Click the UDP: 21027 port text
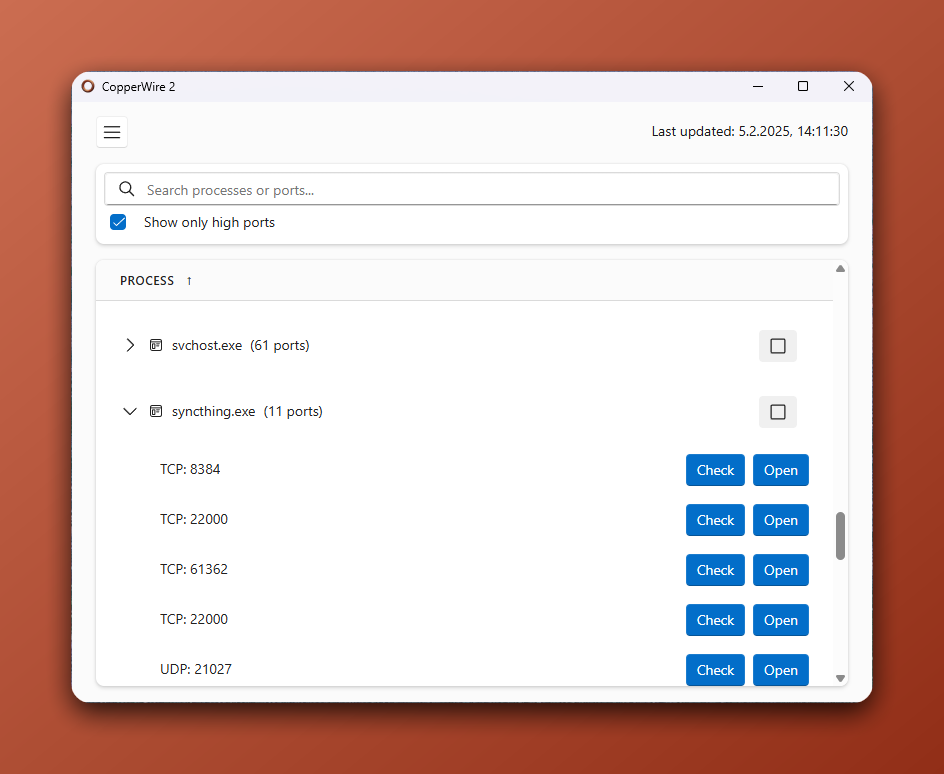This screenshot has height=774, width=944. click(196, 669)
